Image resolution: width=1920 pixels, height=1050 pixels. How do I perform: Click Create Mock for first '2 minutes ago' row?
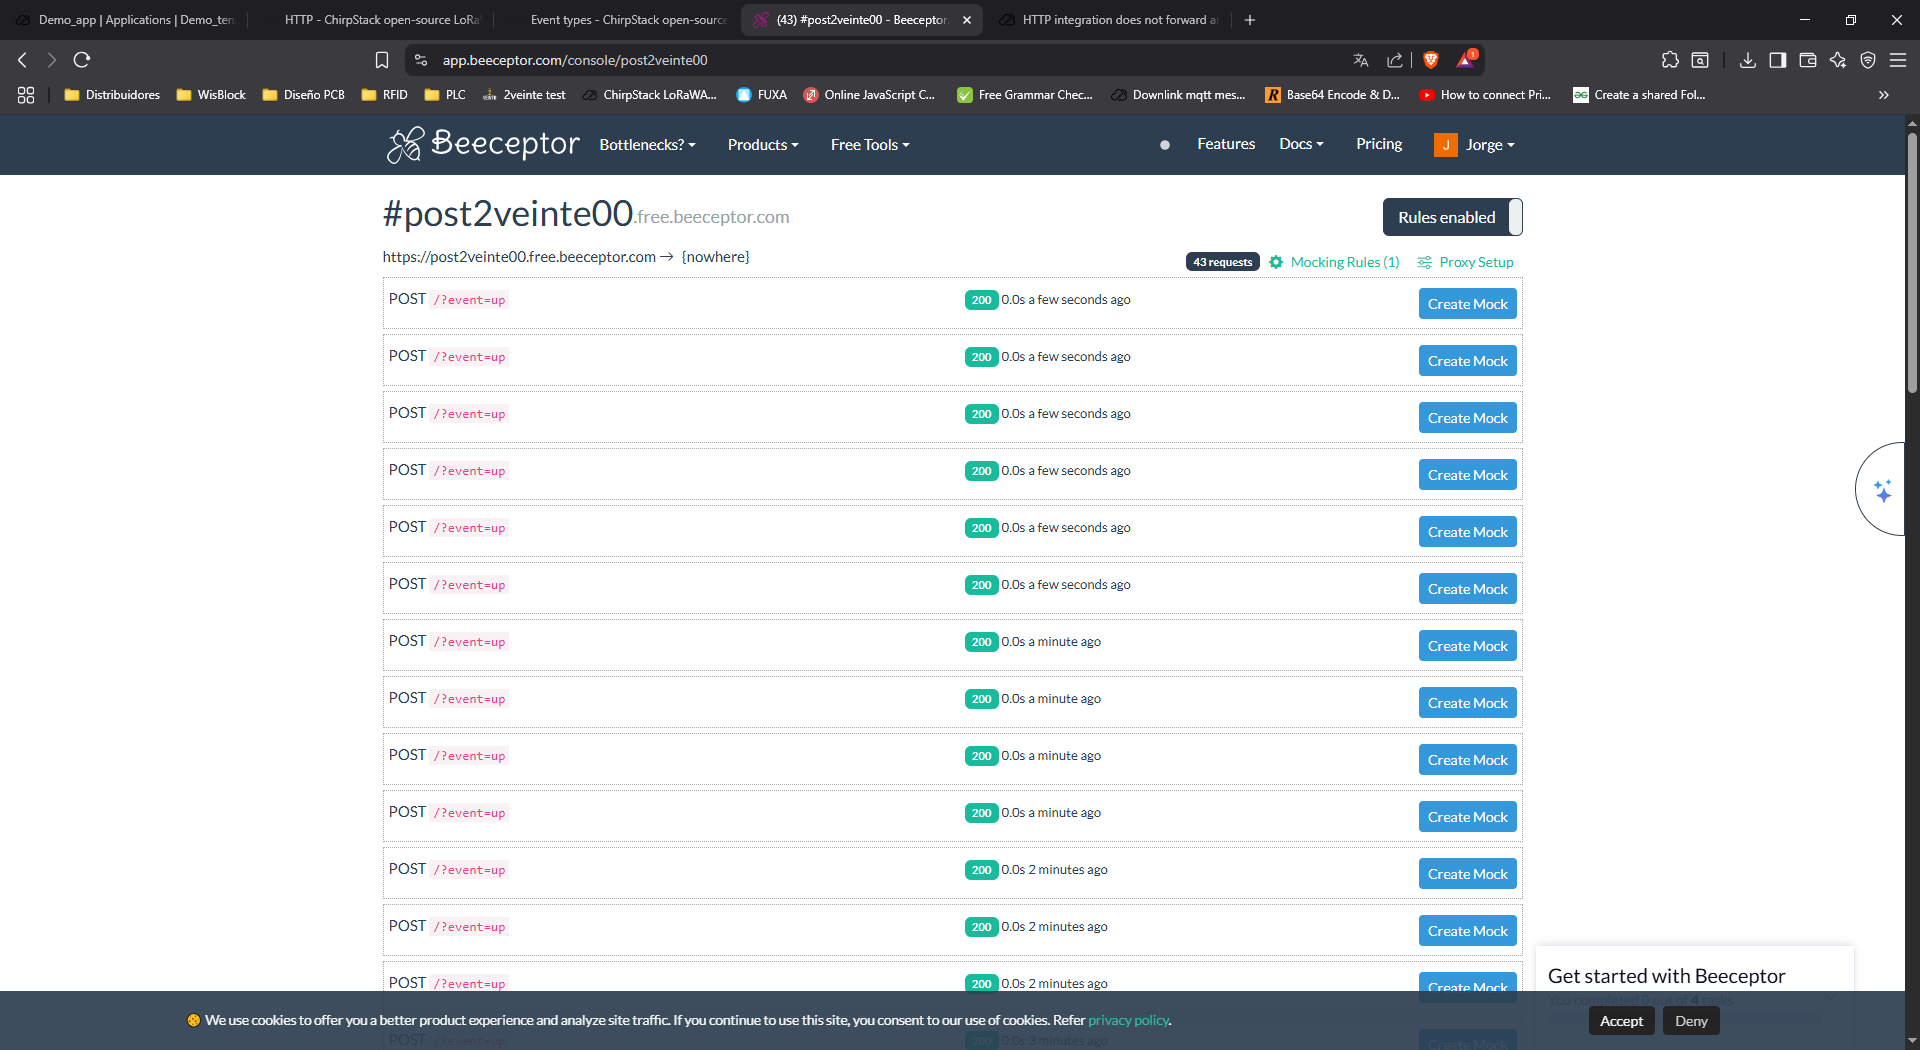(1467, 874)
